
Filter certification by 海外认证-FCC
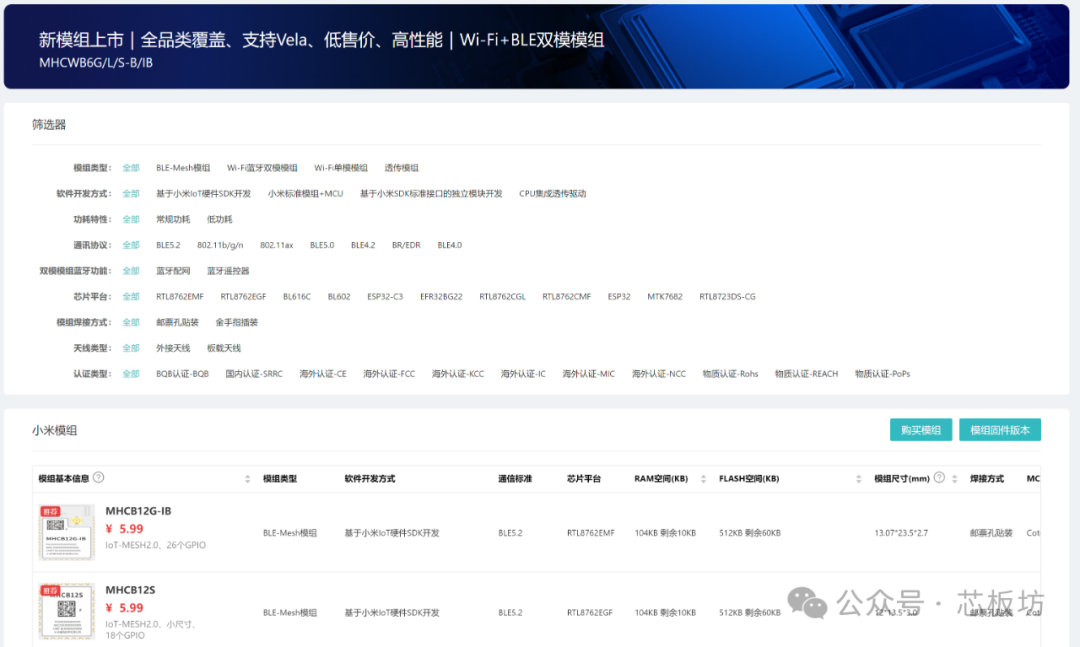pos(389,373)
